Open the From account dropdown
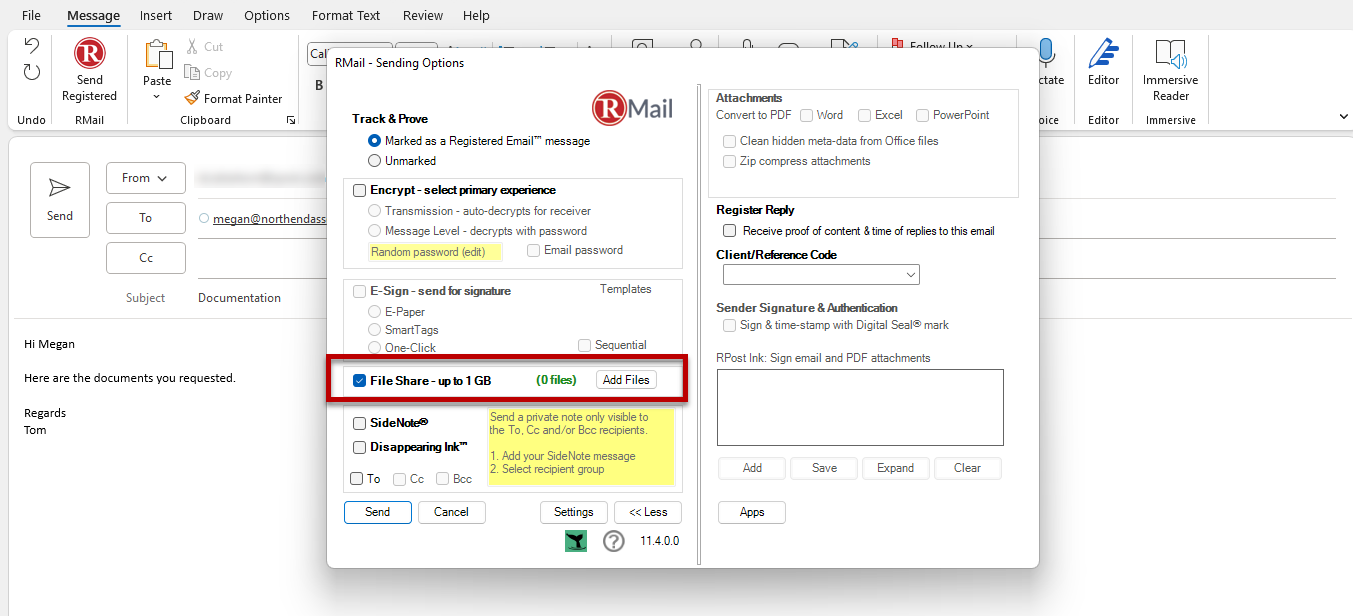 (146, 178)
